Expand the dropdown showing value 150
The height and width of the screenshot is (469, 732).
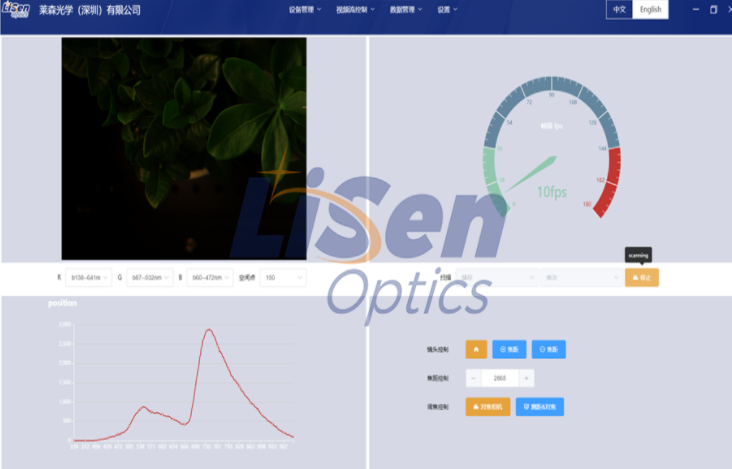[x=282, y=277]
